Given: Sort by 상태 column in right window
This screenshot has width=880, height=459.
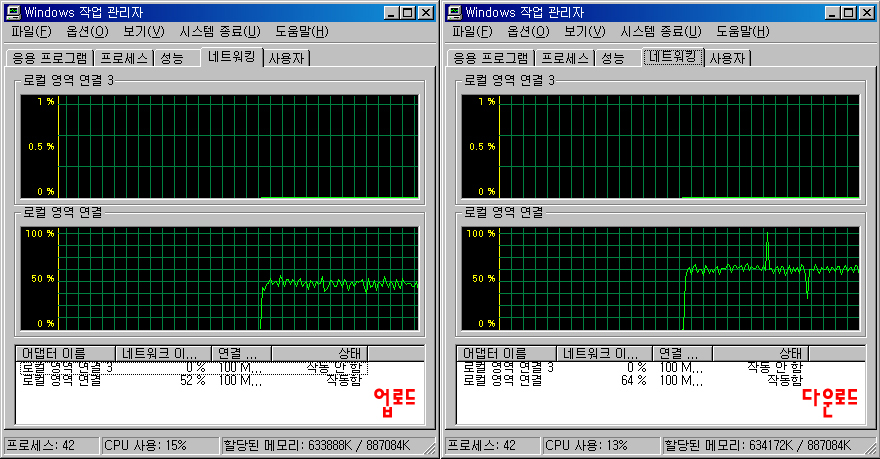Looking at the screenshot, I should 760,354.
